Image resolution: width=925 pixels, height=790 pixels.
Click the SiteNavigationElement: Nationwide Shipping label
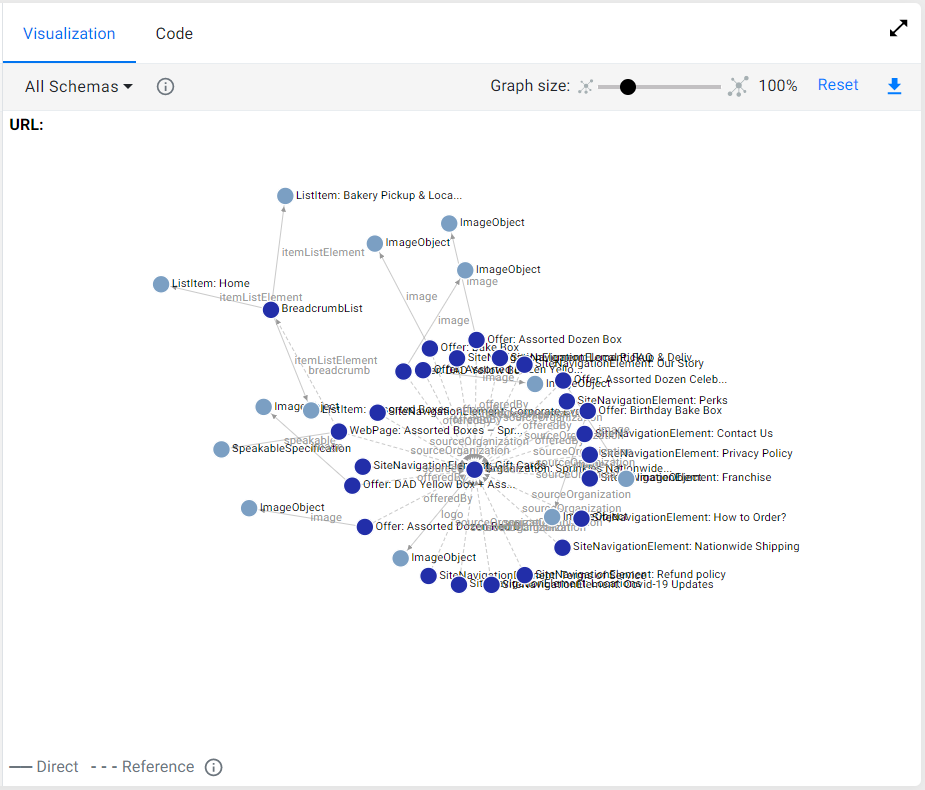click(686, 546)
